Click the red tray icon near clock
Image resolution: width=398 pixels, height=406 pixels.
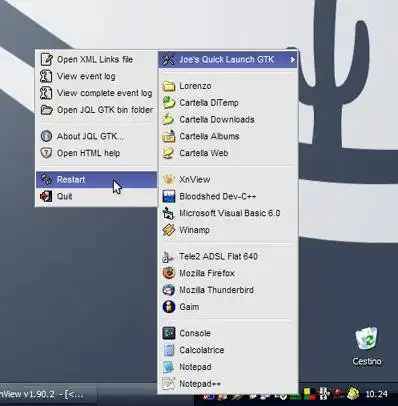pos(338,394)
